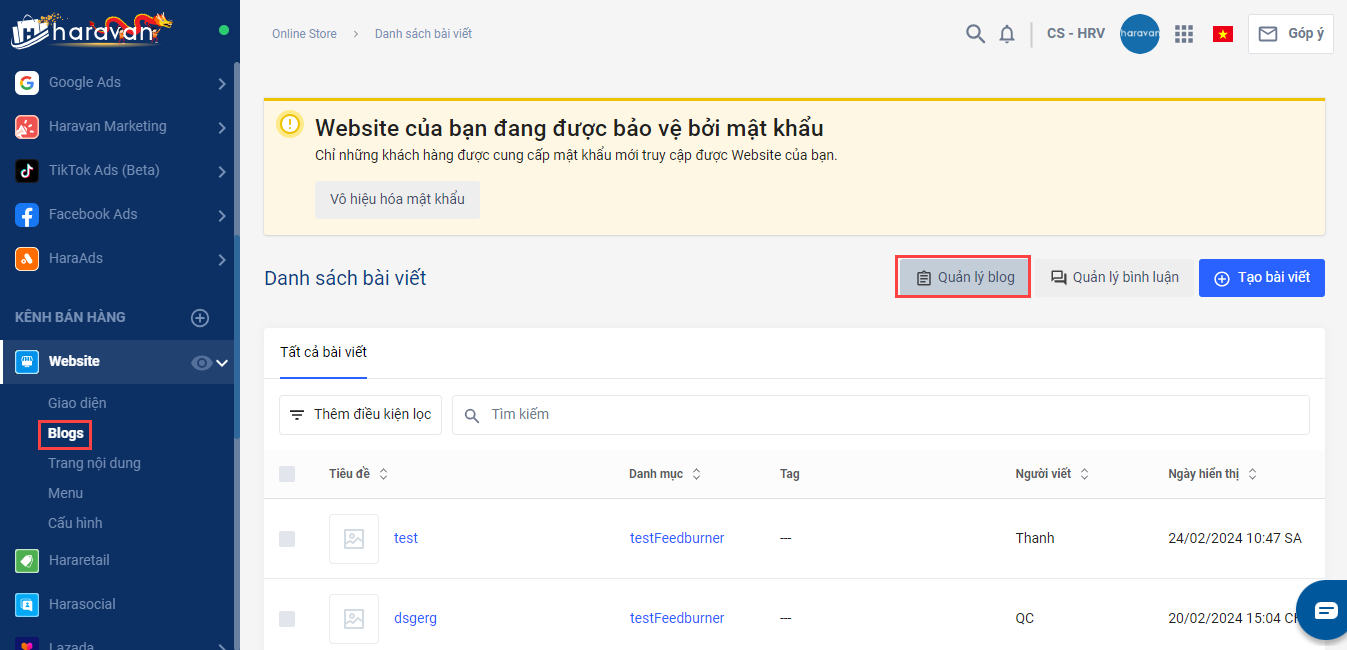Click the Haravan logo
The image size is (1347, 650).
[x=90, y=30]
